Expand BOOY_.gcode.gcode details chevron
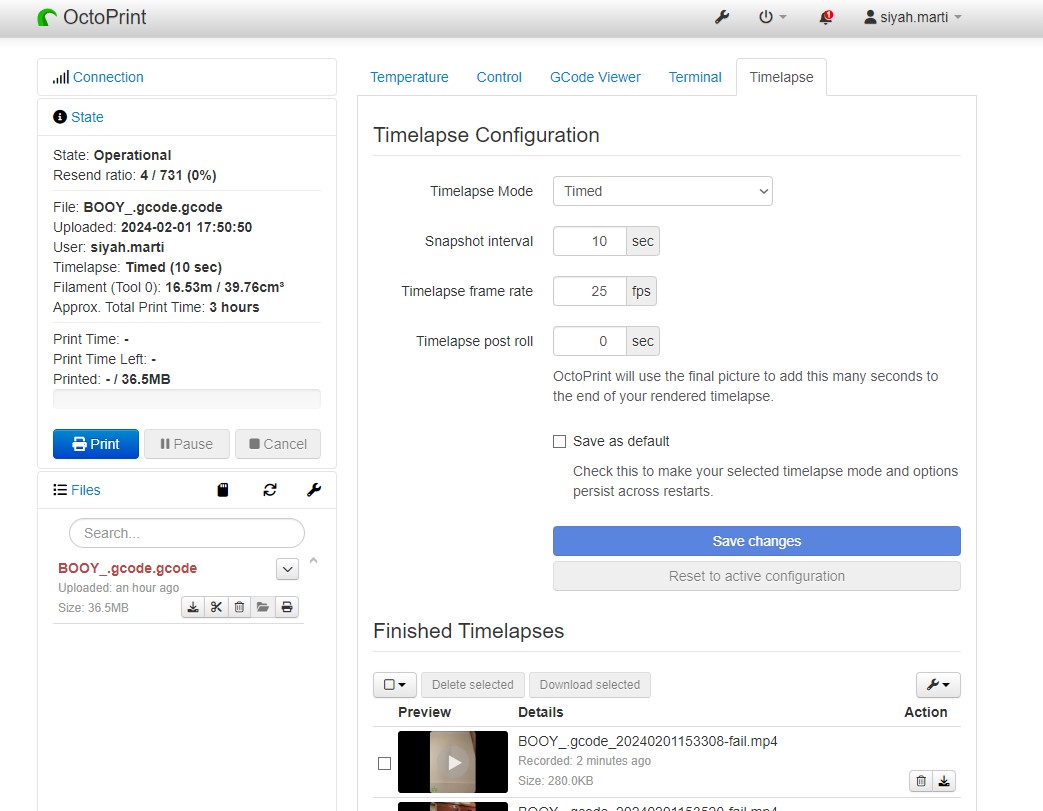This screenshot has width=1043, height=811. pos(287,569)
